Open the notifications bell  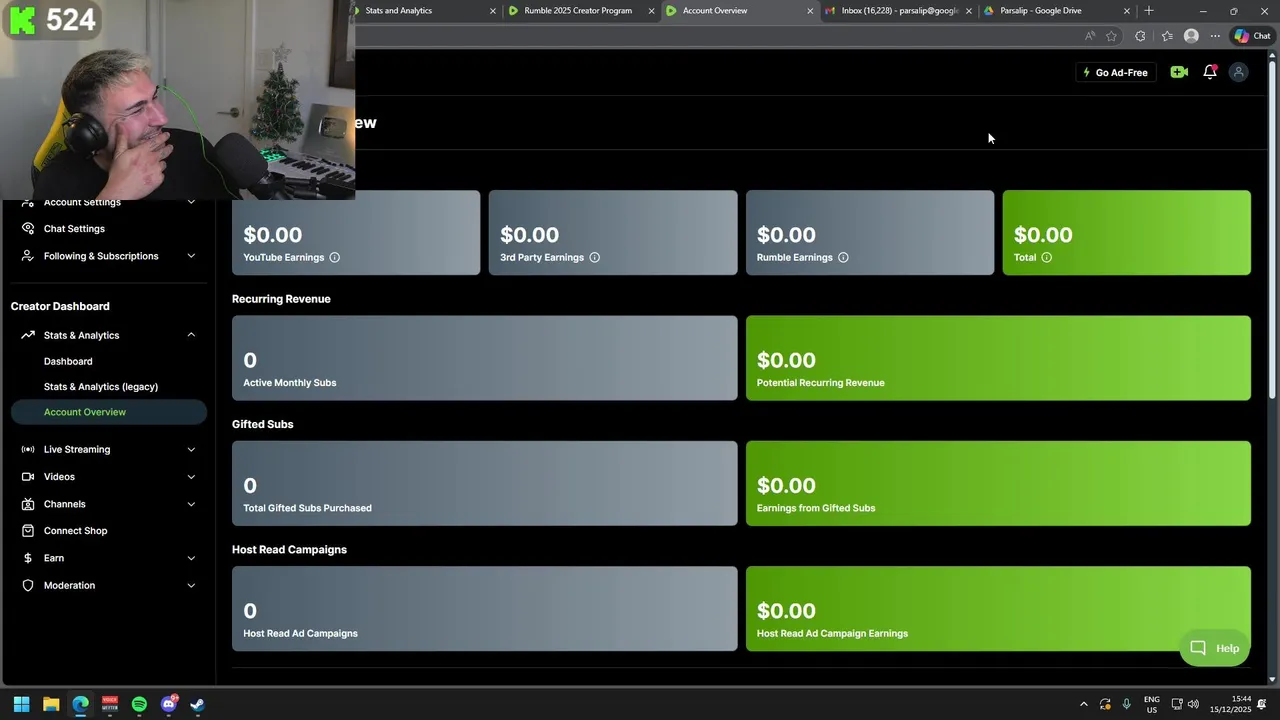point(1210,72)
